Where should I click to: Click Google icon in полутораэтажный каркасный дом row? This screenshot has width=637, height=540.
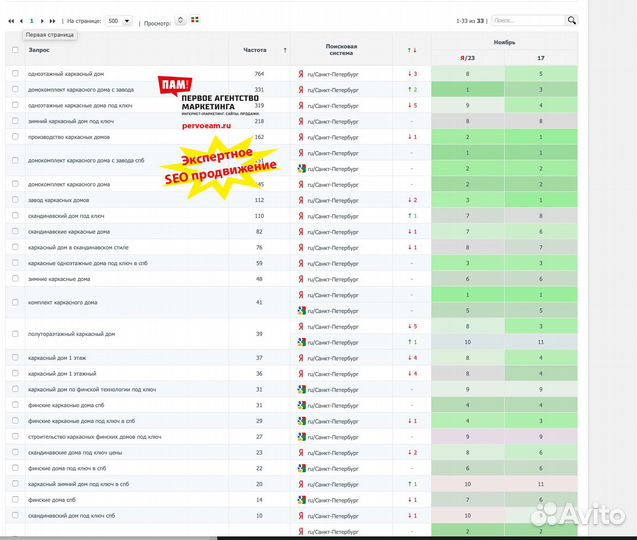[x=301, y=342]
